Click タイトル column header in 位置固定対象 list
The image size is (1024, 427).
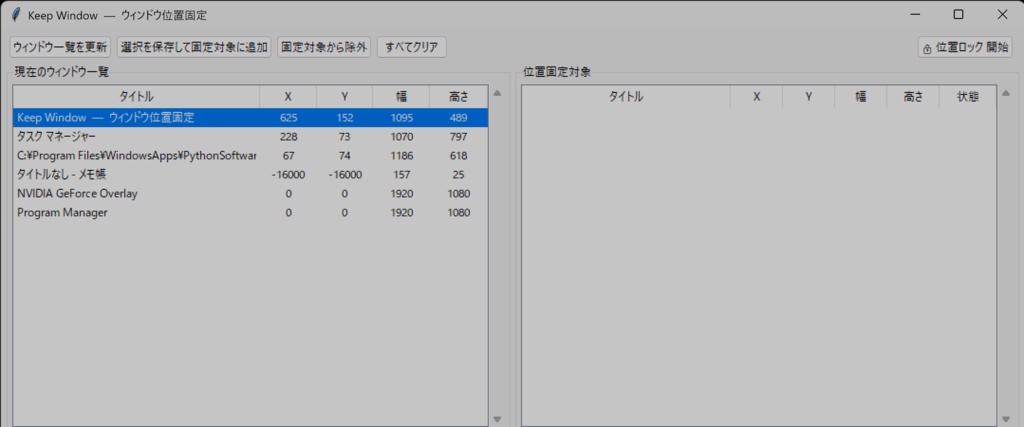[x=626, y=97]
